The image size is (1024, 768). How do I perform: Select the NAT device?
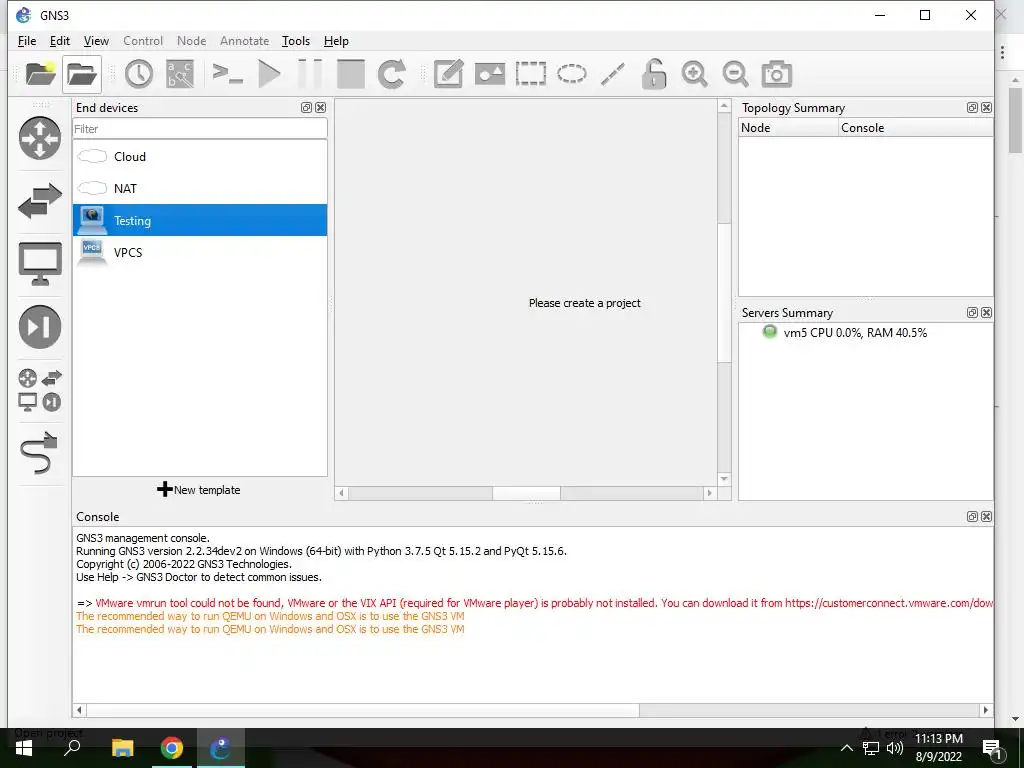pos(200,189)
